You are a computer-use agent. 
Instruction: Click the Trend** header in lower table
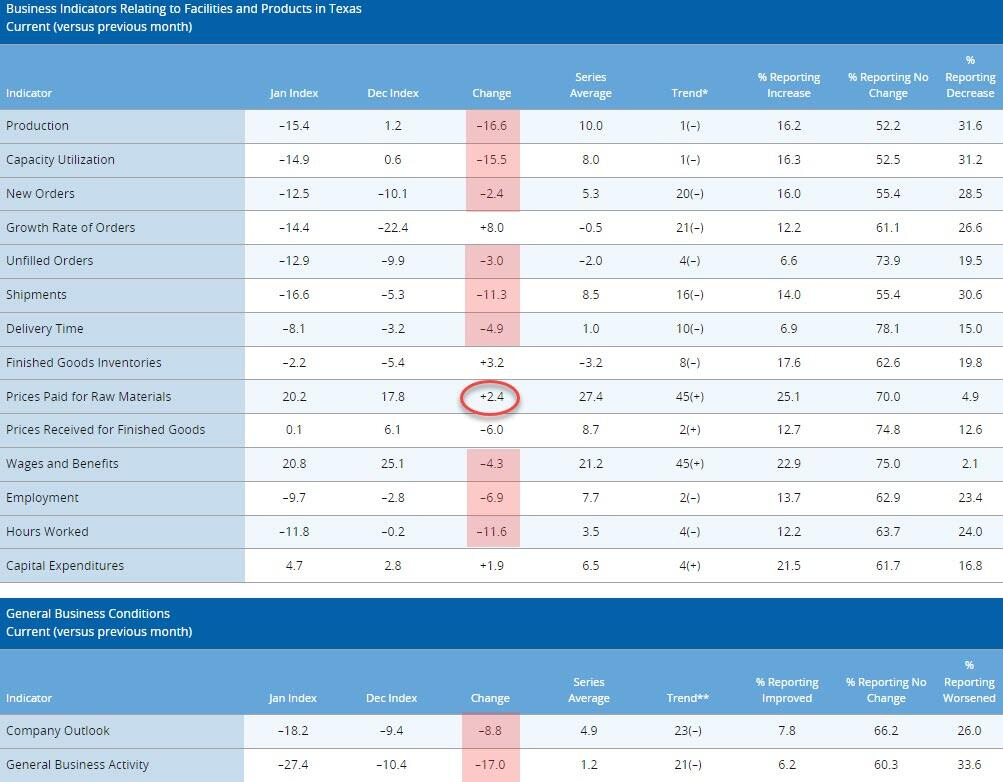click(x=687, y=698)
